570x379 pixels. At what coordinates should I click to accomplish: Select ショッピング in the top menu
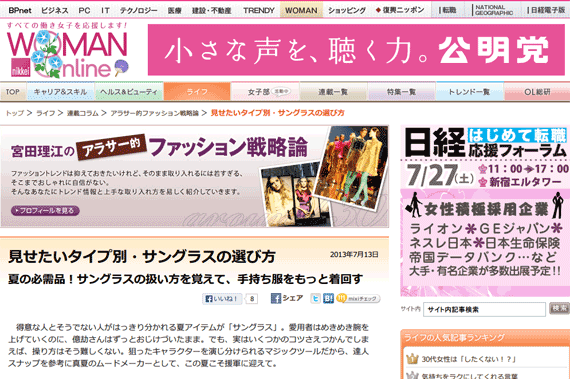347,11
